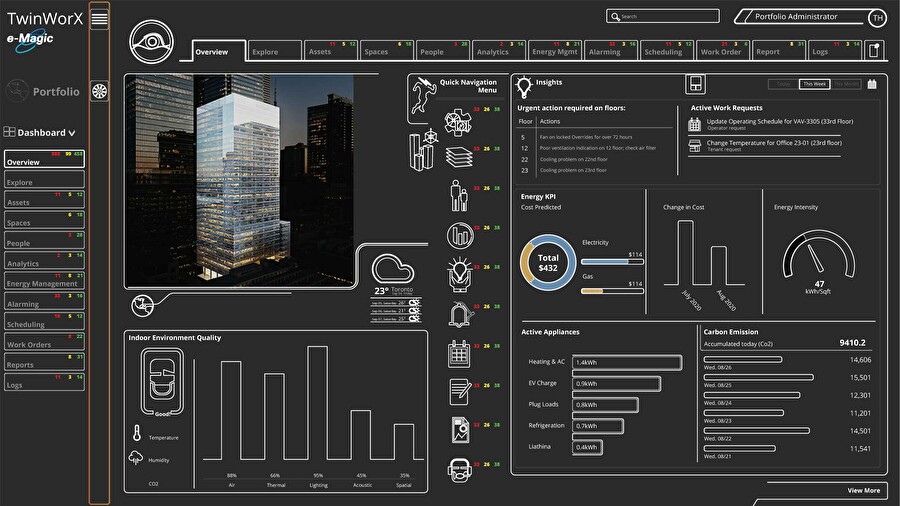Switch to the Work Order tab
The height and width of the screenshot is (506, 900).
(723, 50)
